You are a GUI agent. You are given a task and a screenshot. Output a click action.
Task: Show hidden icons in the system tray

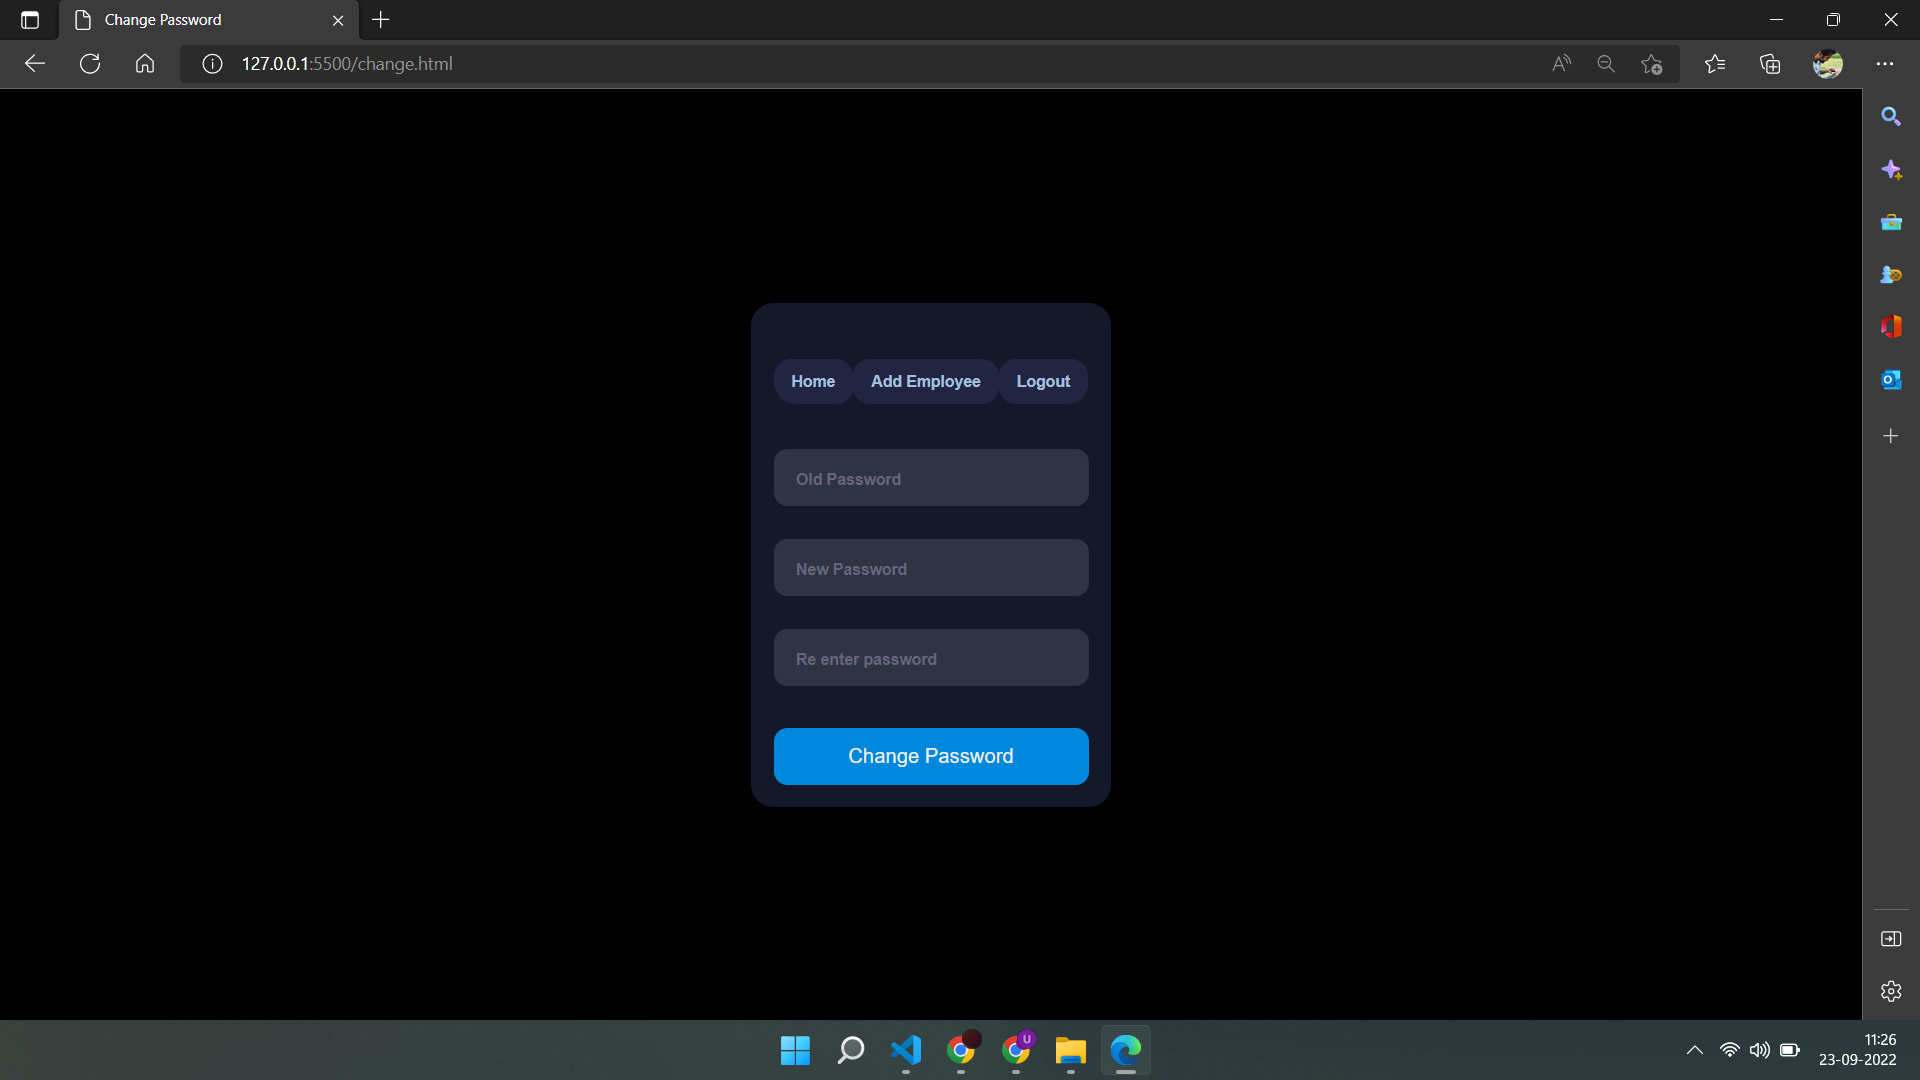tap(1695, 1050)
